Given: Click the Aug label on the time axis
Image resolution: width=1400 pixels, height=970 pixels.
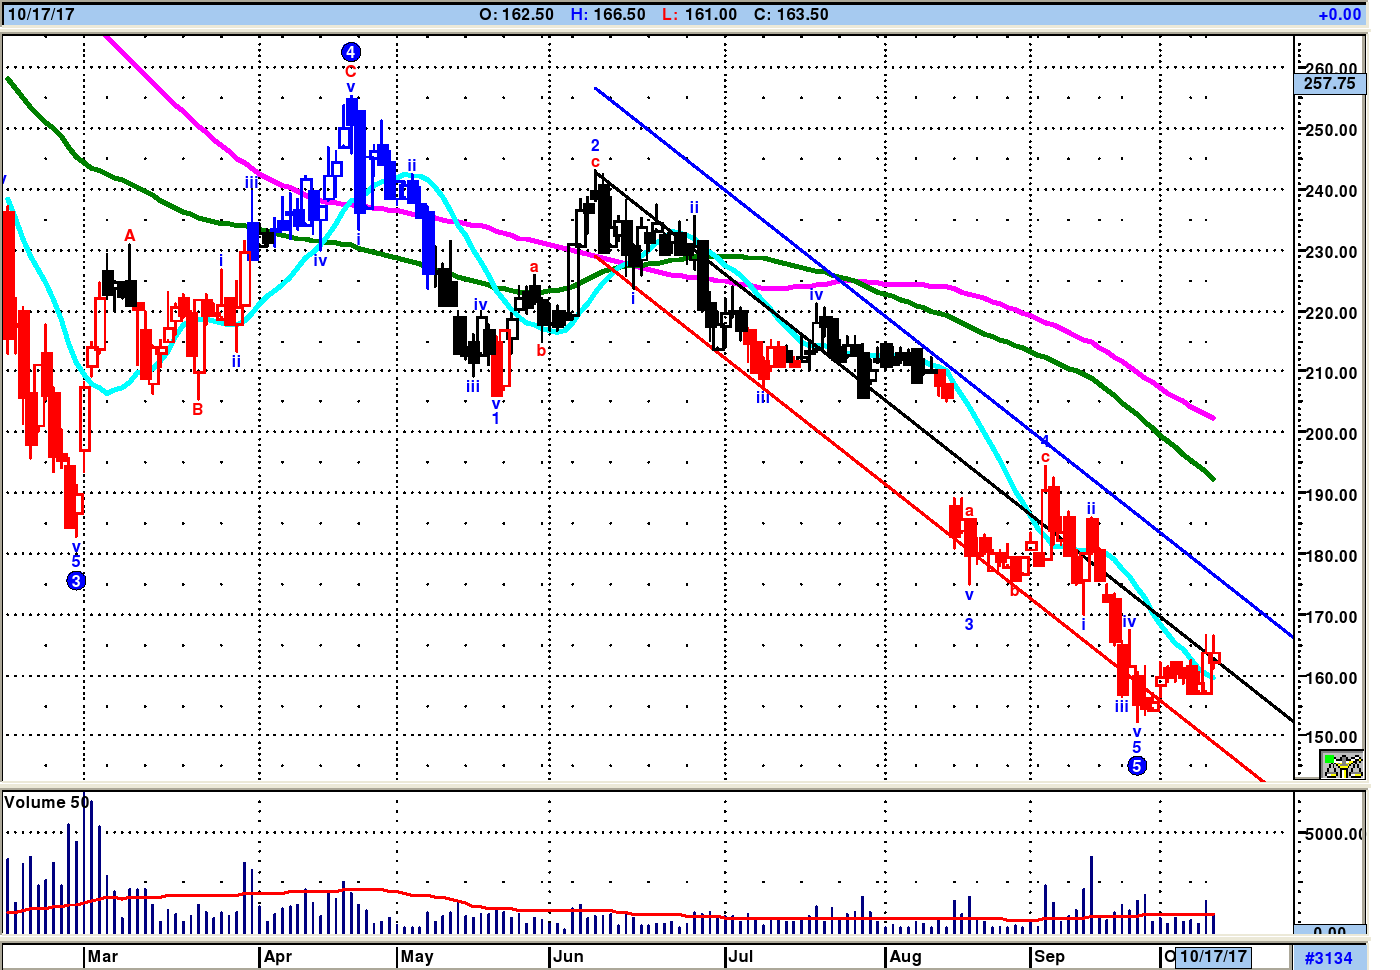Looking at the screenshot, I should pyautogui.click(x=905, y=956).
